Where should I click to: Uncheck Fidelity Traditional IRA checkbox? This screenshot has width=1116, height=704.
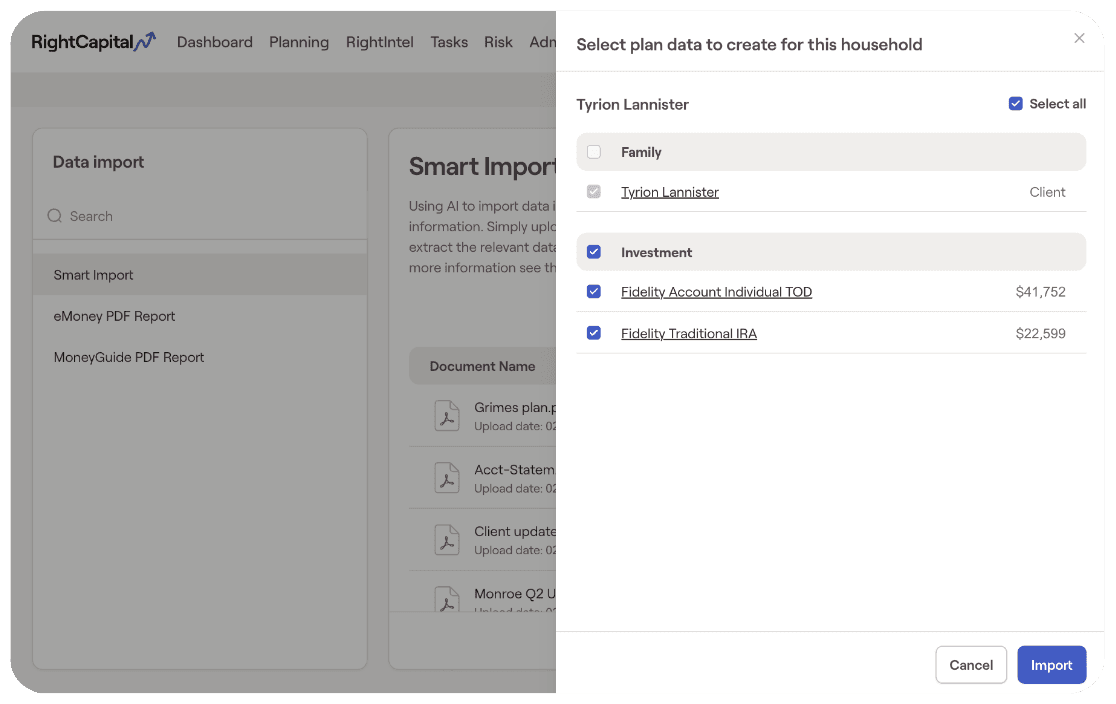coord(594,333)
